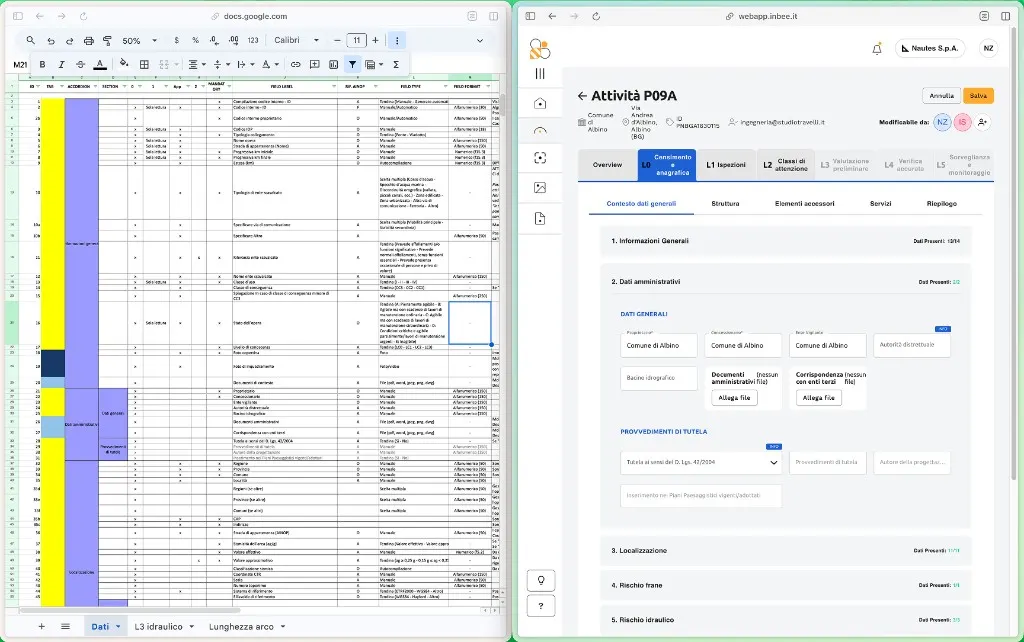The height and width of the screenshot is (642, 1024).
Task: Open the text color picker
Action: tap(100, 64)
